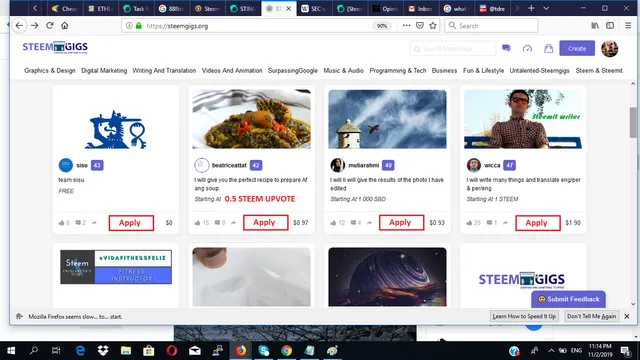Viewport: 640px width, 360px height.
Task: Click sisu's avatar icon
Action: (x=66, y=165)
